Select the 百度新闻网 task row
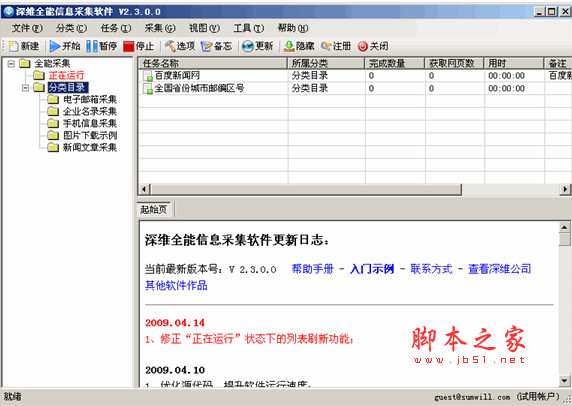Image resolution: width=572 pixels, height=406 pixels. [x=355, y=76]
